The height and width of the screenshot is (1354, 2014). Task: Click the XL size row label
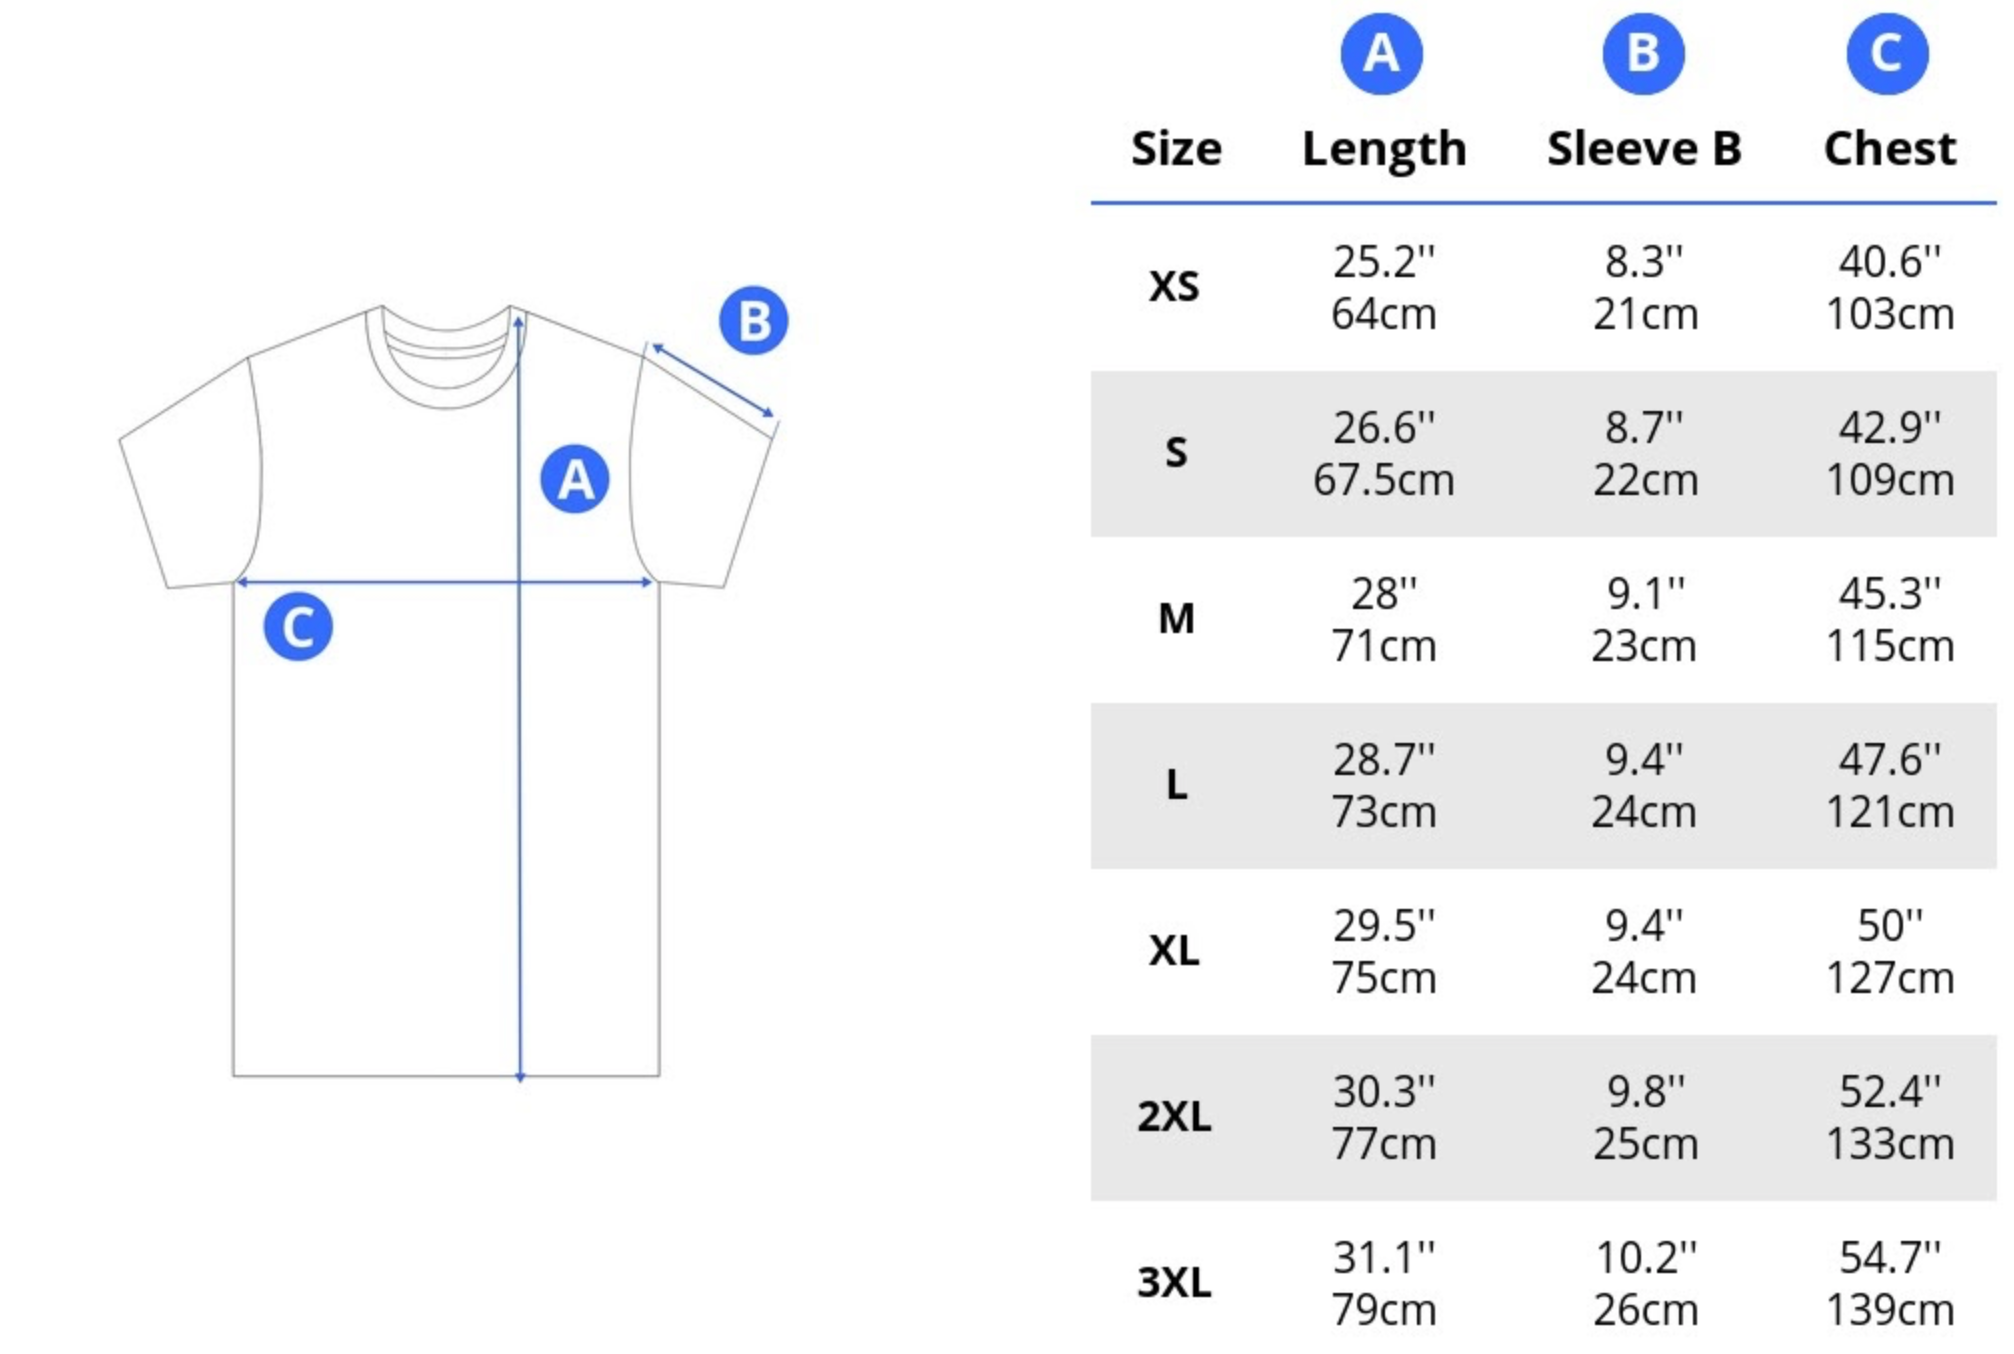(1174, 951)
